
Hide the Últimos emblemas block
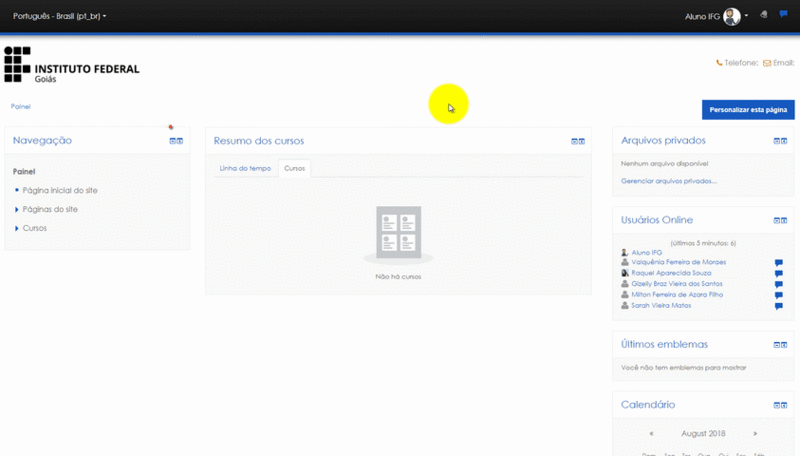(777, 345)
